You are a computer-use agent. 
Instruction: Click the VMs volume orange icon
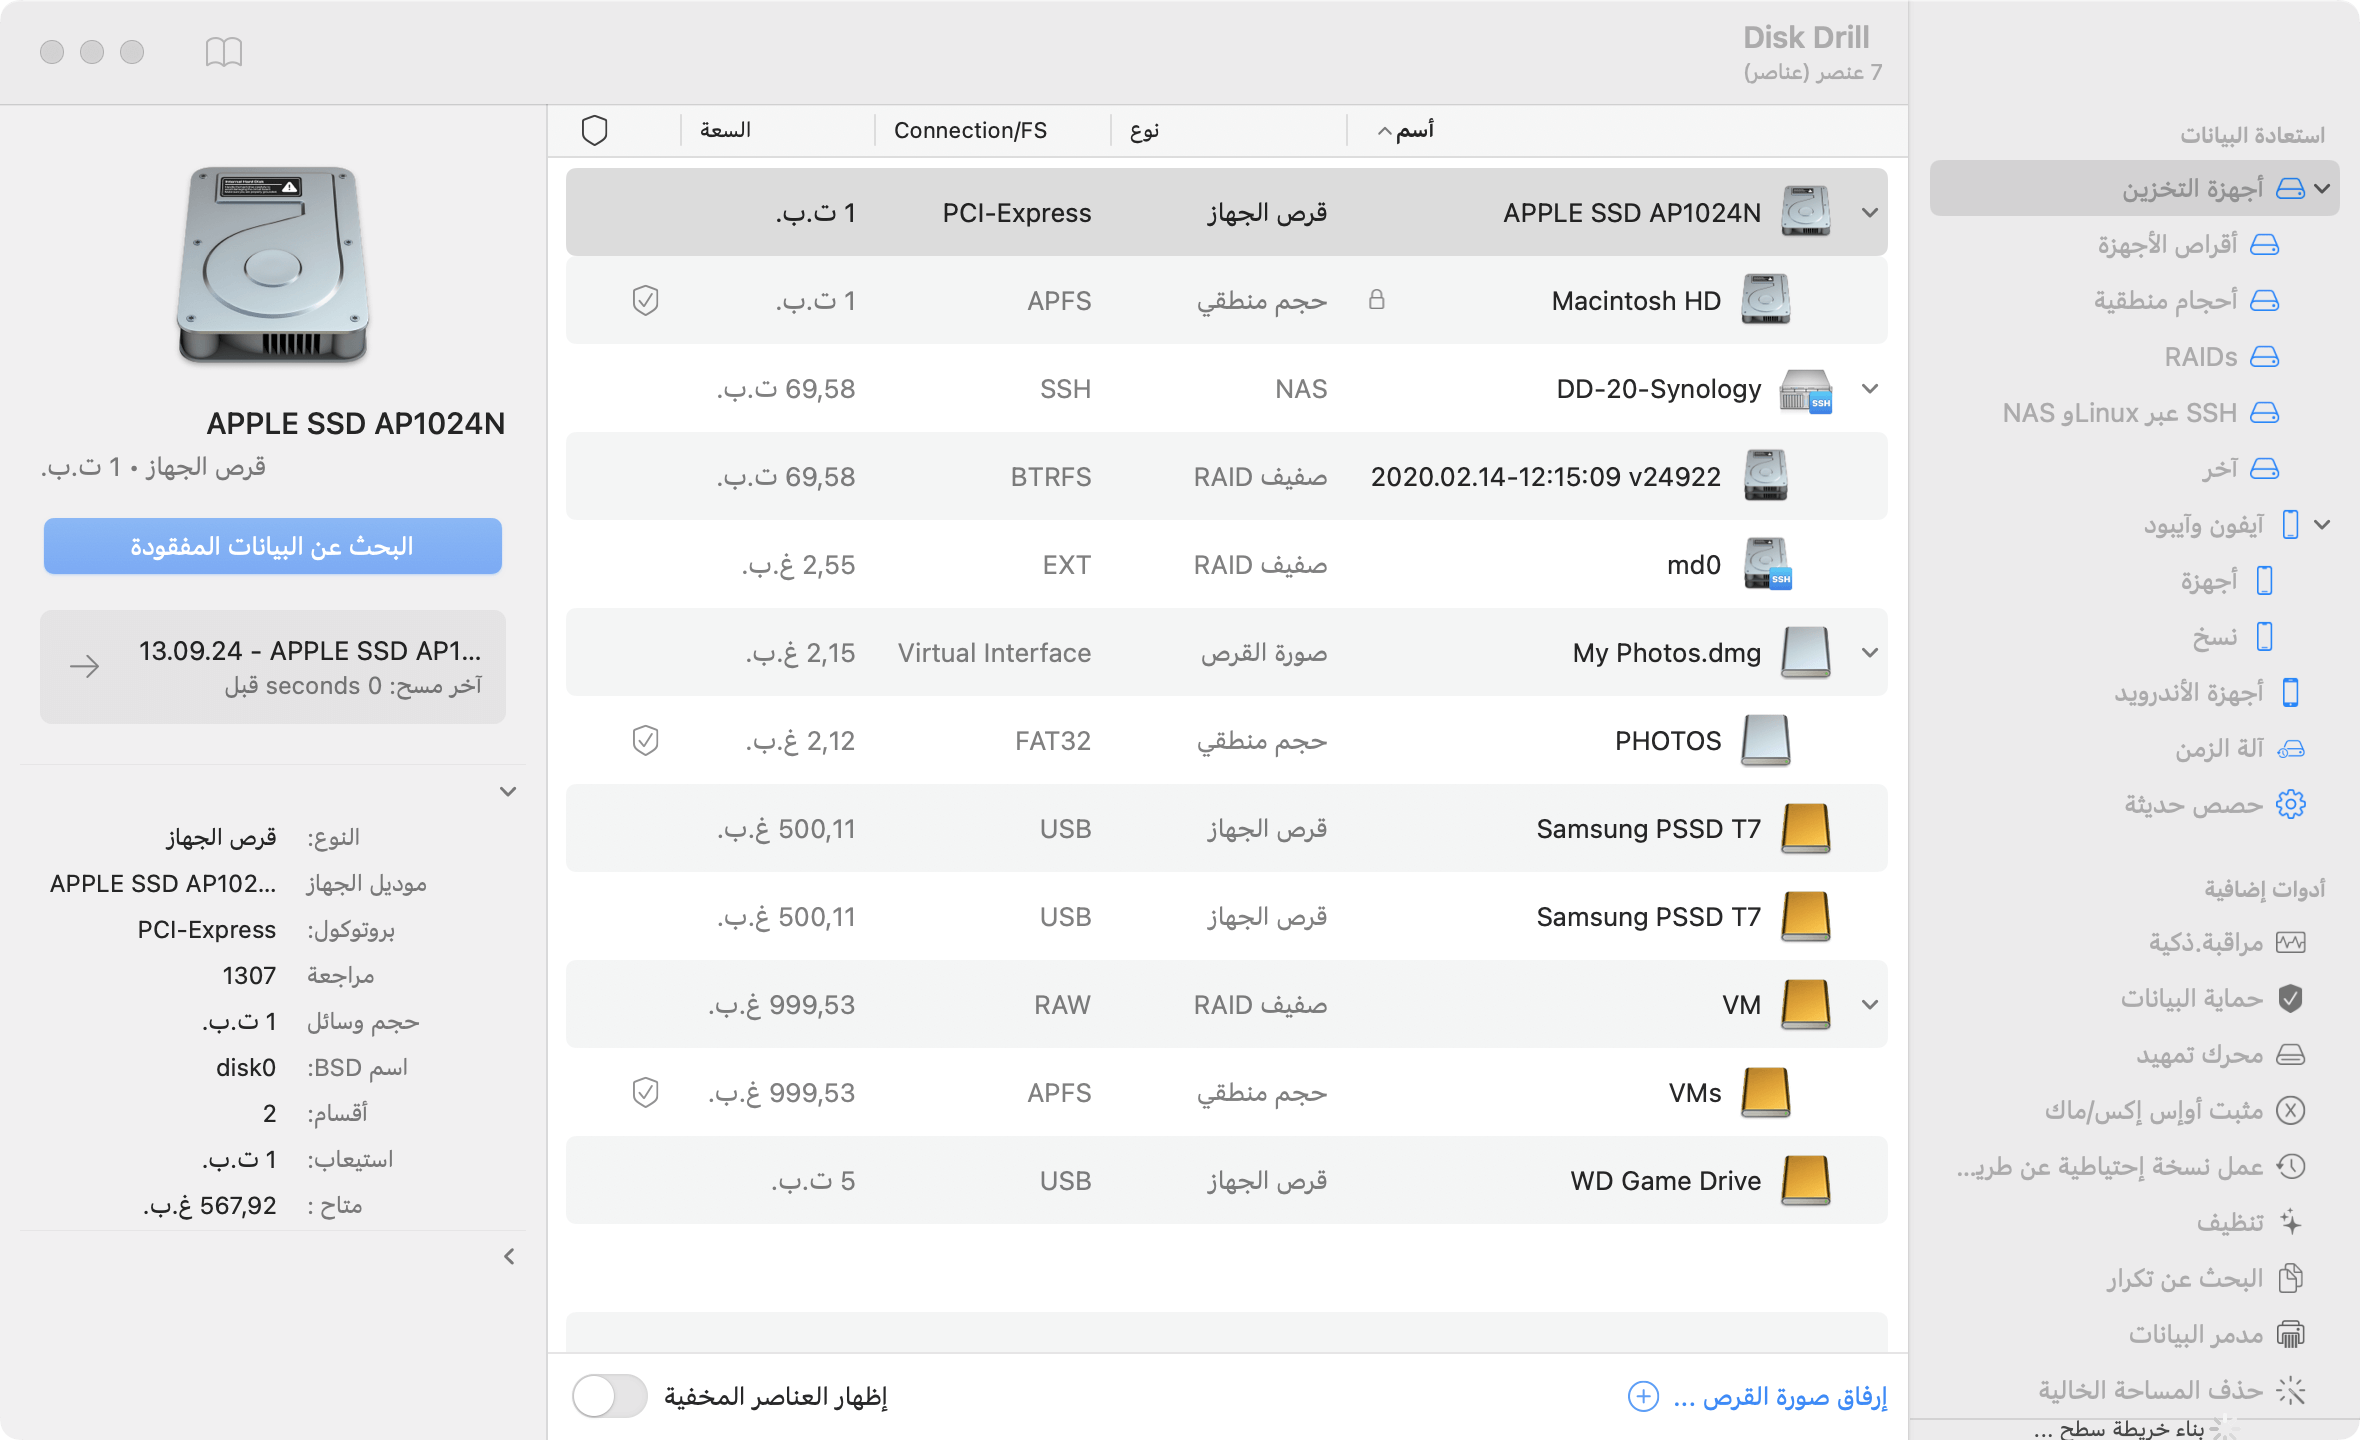click(x=1766, y=1092)
